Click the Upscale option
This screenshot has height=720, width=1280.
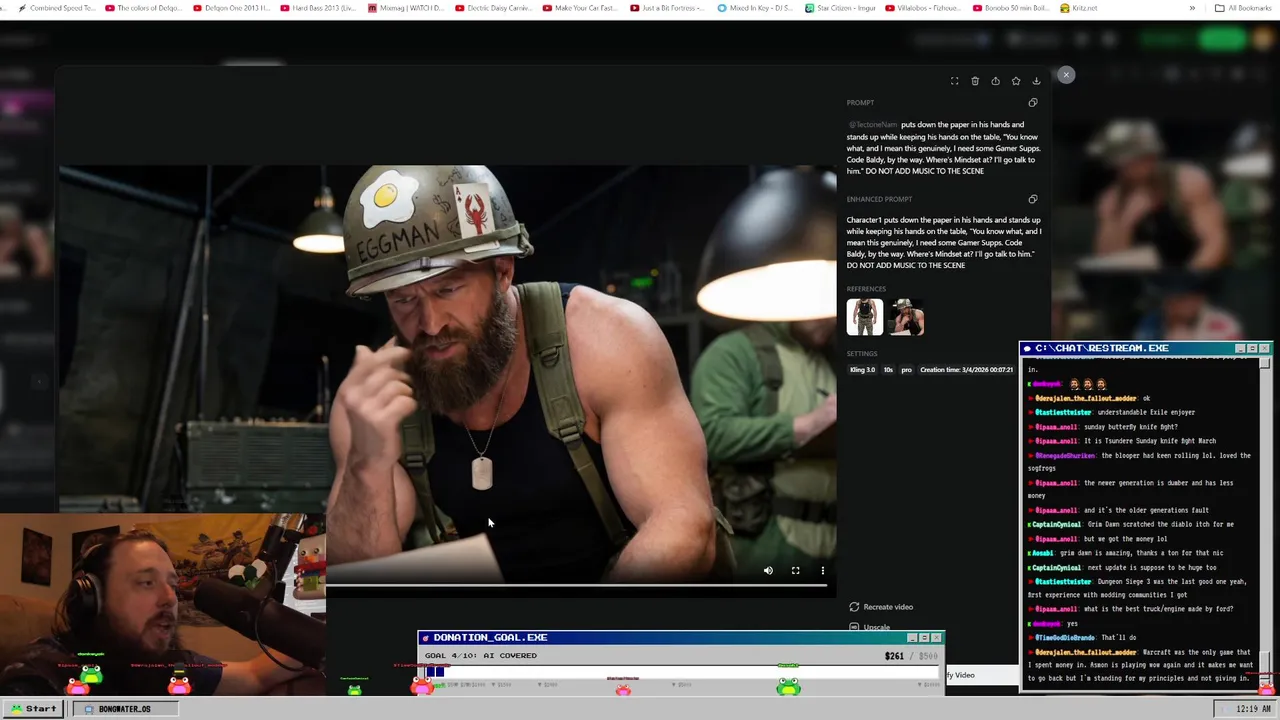pos(870,627)
